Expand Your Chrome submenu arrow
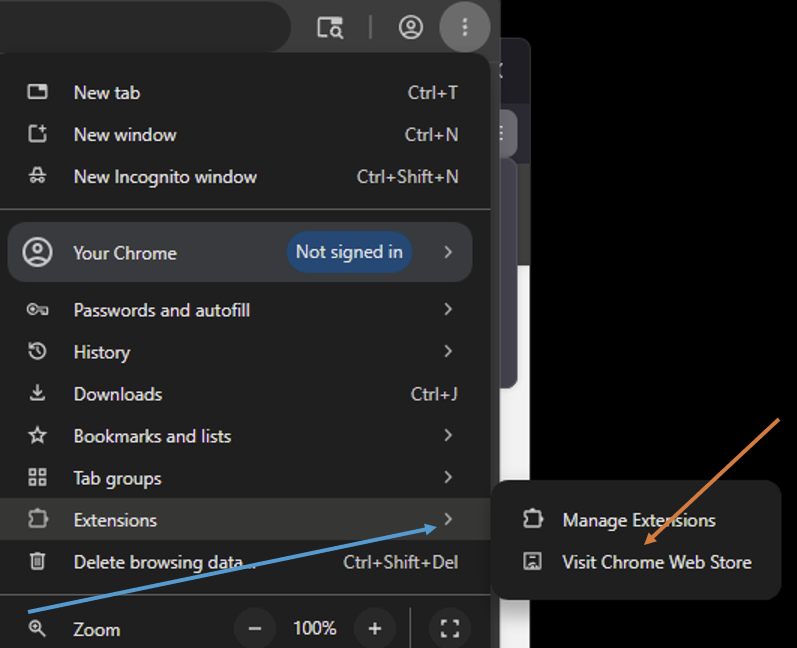Screen dimensions: 797x648 coord(448,252)
